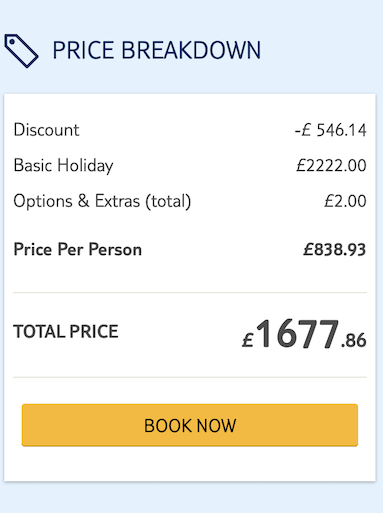Click the Basic Holiday price £2222.00
This screenshot has width=383, height=513.
(332, 165)
